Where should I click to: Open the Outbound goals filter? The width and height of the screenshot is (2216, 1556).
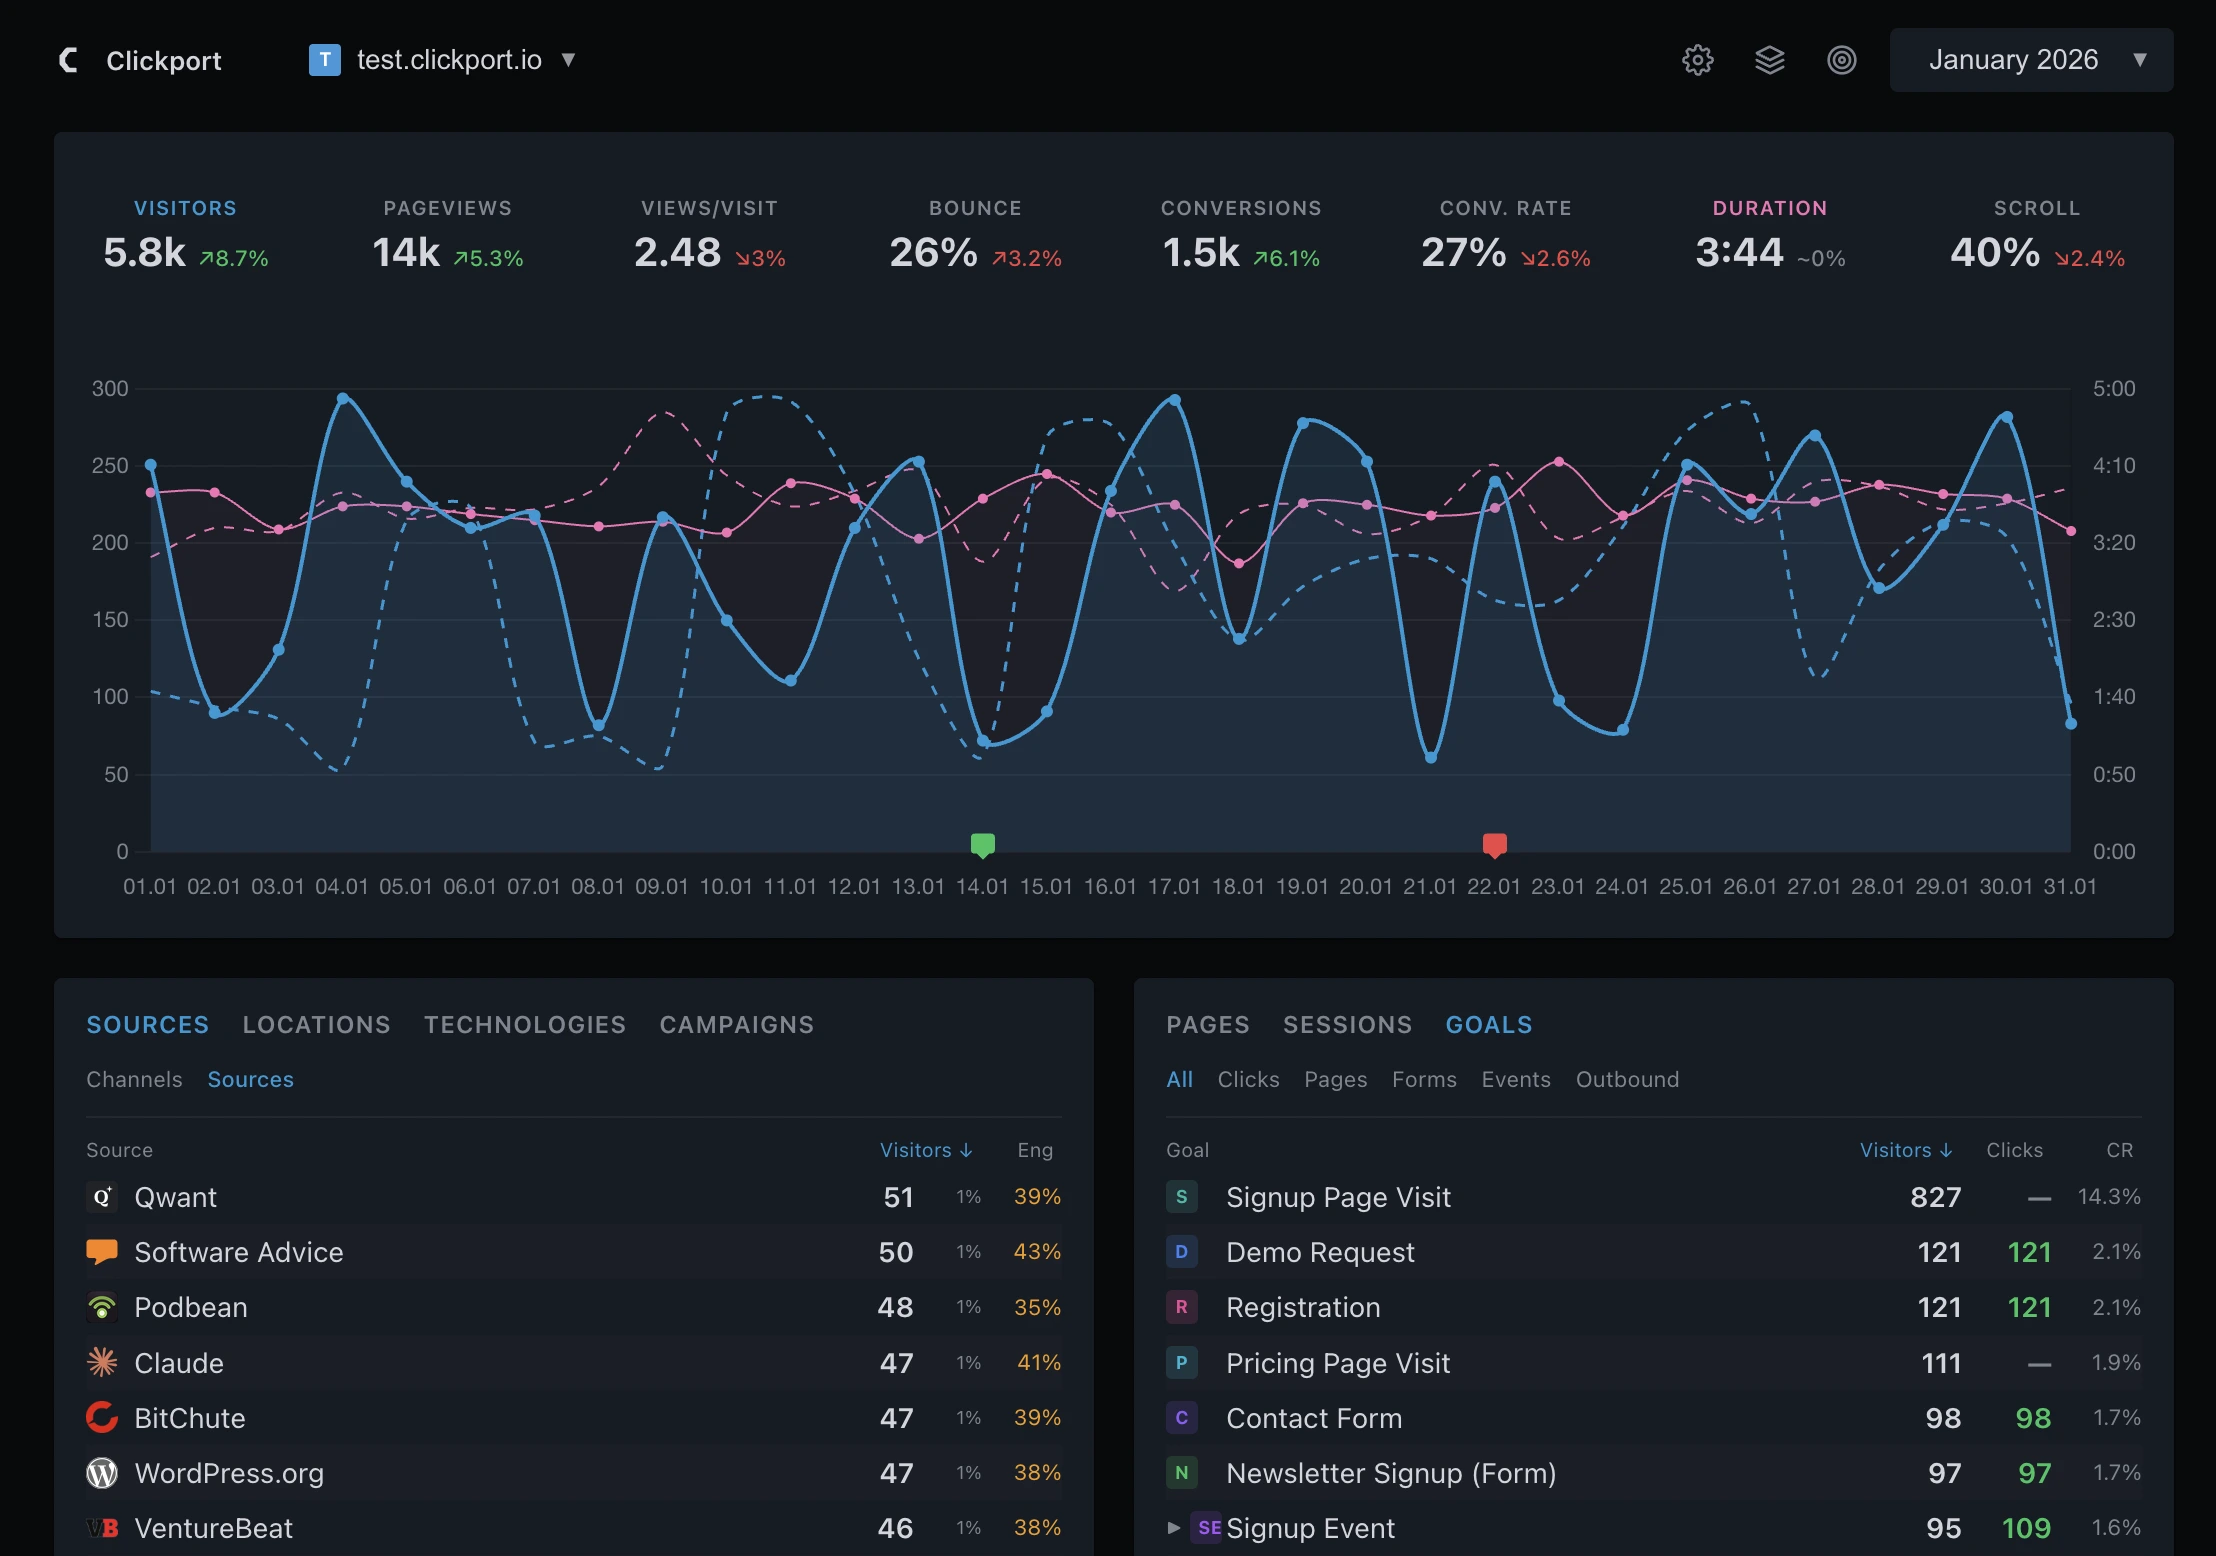[1627, 1079]
